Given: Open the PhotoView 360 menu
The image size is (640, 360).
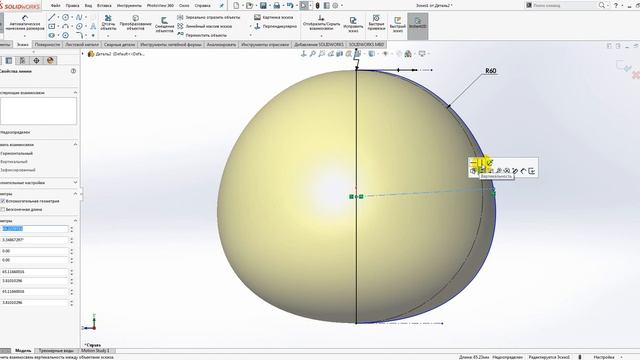Looking at the screenshot, I should coord(160,6).
